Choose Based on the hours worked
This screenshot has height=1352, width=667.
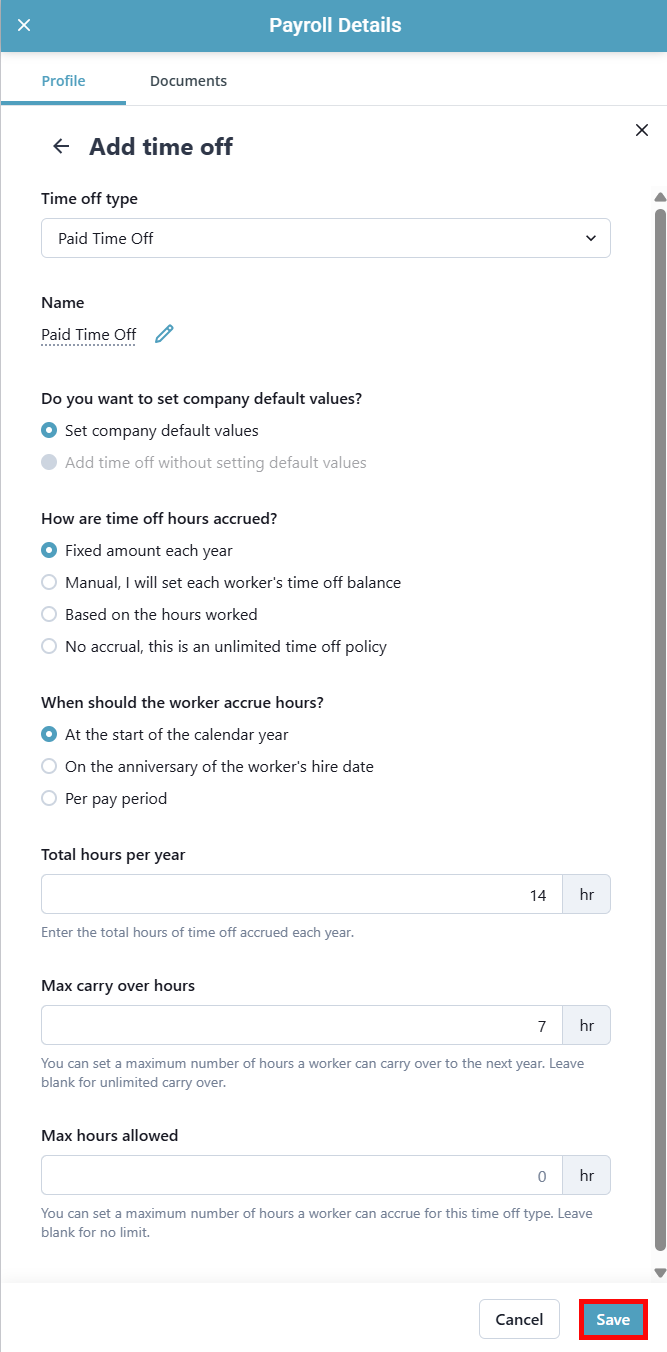coord(49,614)
